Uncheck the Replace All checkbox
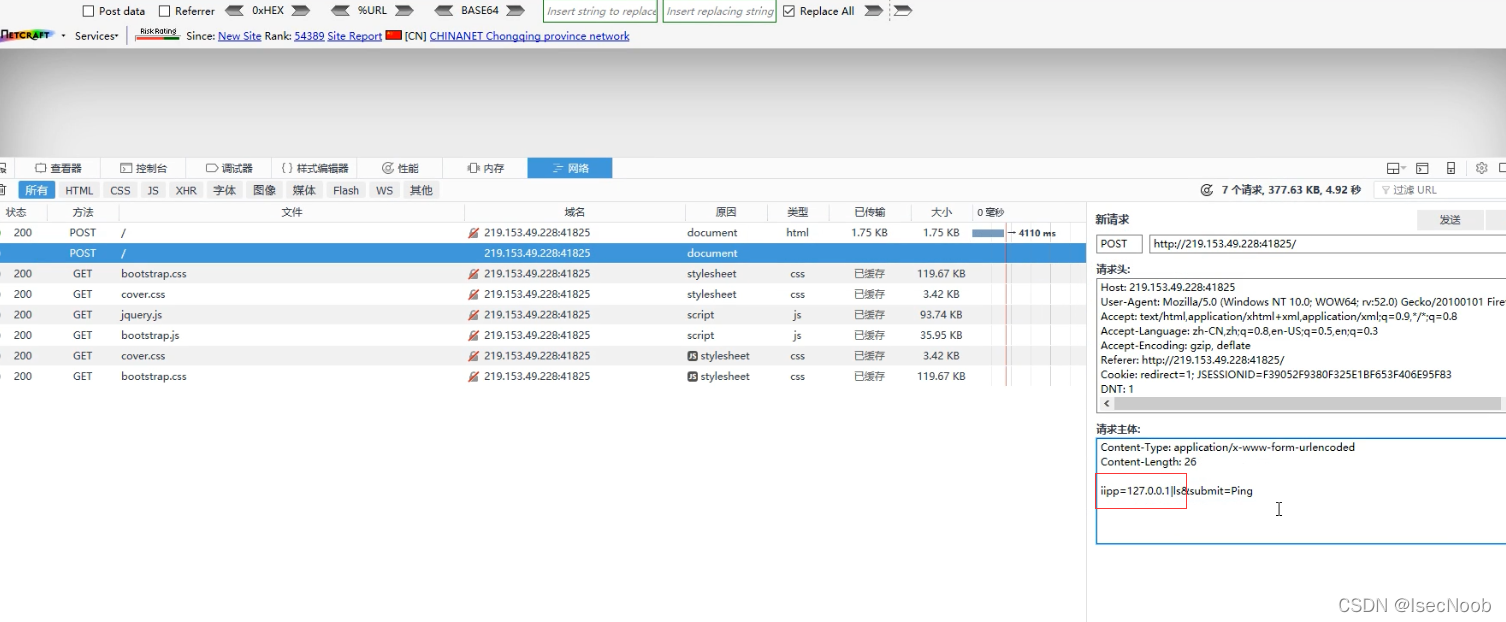 [789, 11]
